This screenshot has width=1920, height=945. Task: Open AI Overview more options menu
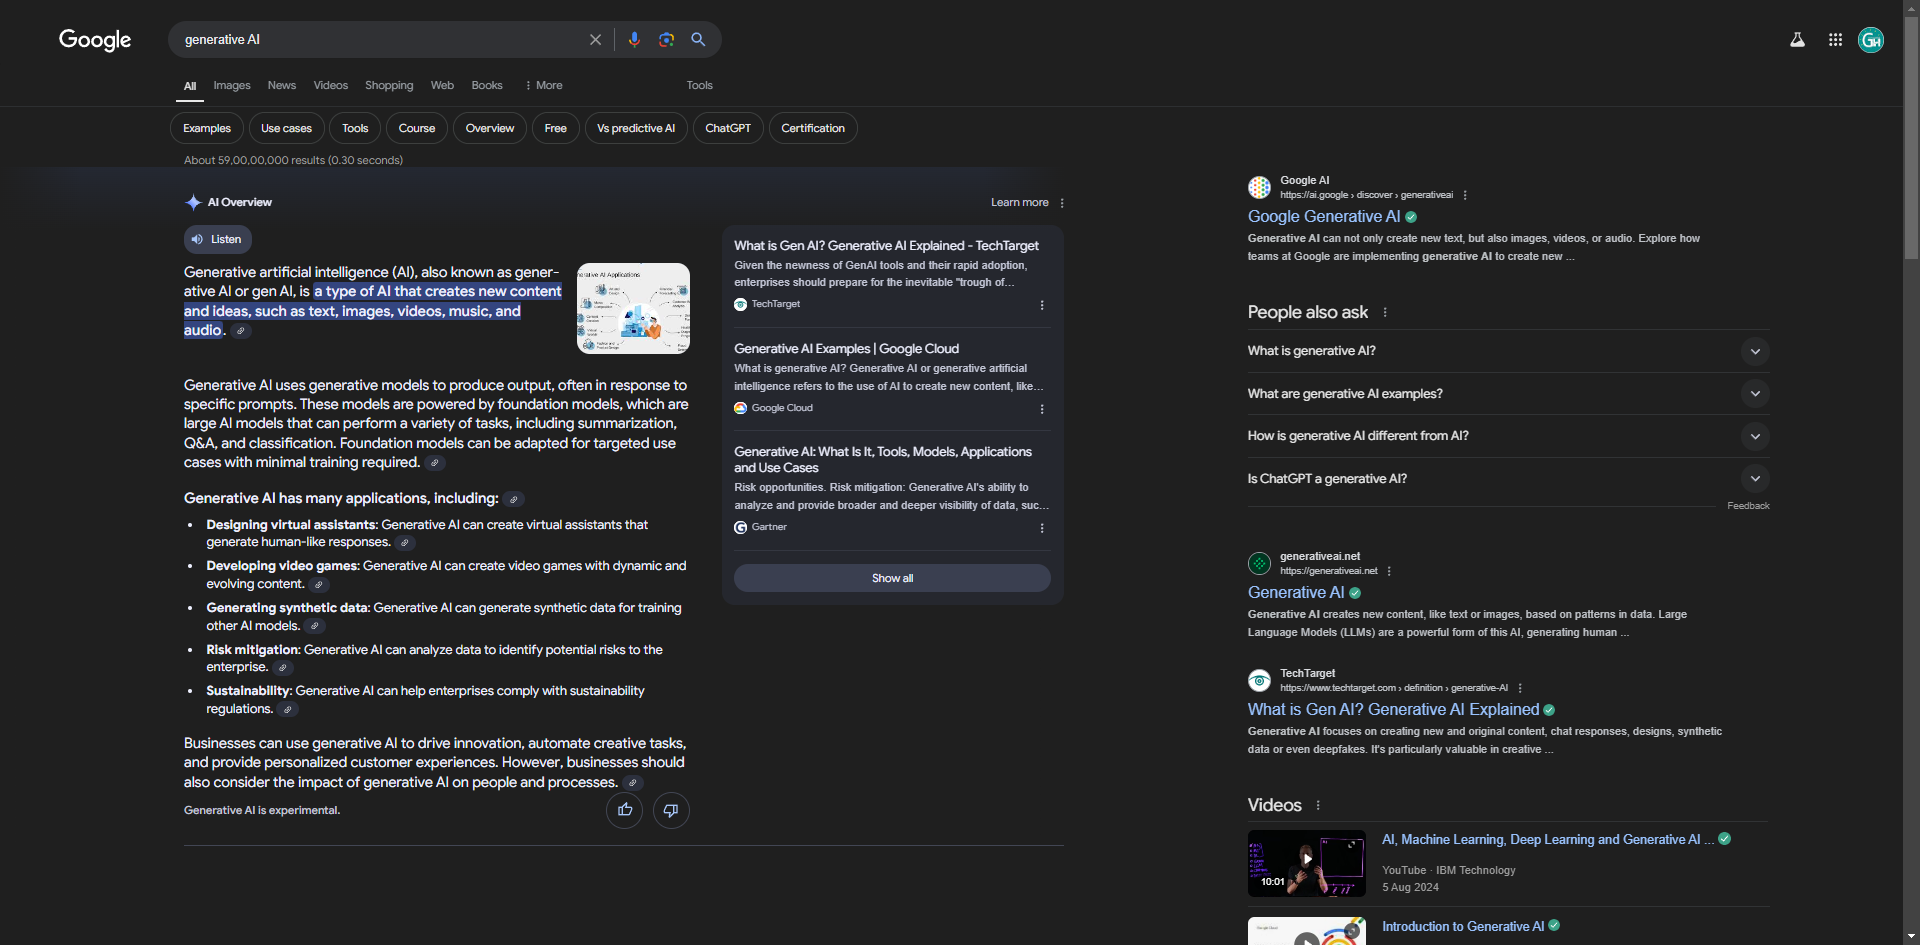1062,203
